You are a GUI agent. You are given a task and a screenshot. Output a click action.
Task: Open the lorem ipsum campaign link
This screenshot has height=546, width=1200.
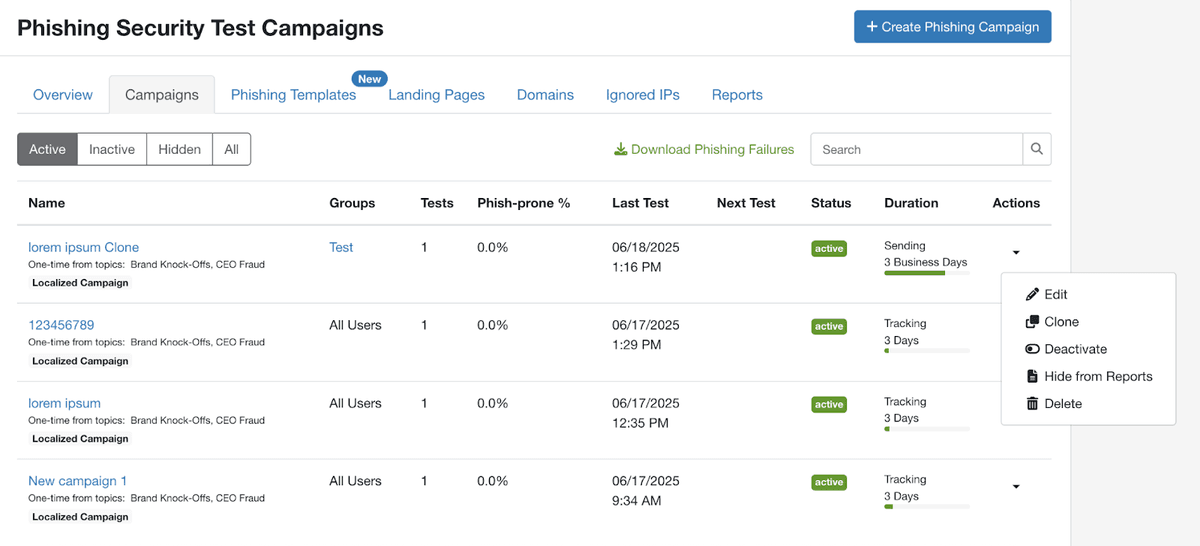[65, 403]
